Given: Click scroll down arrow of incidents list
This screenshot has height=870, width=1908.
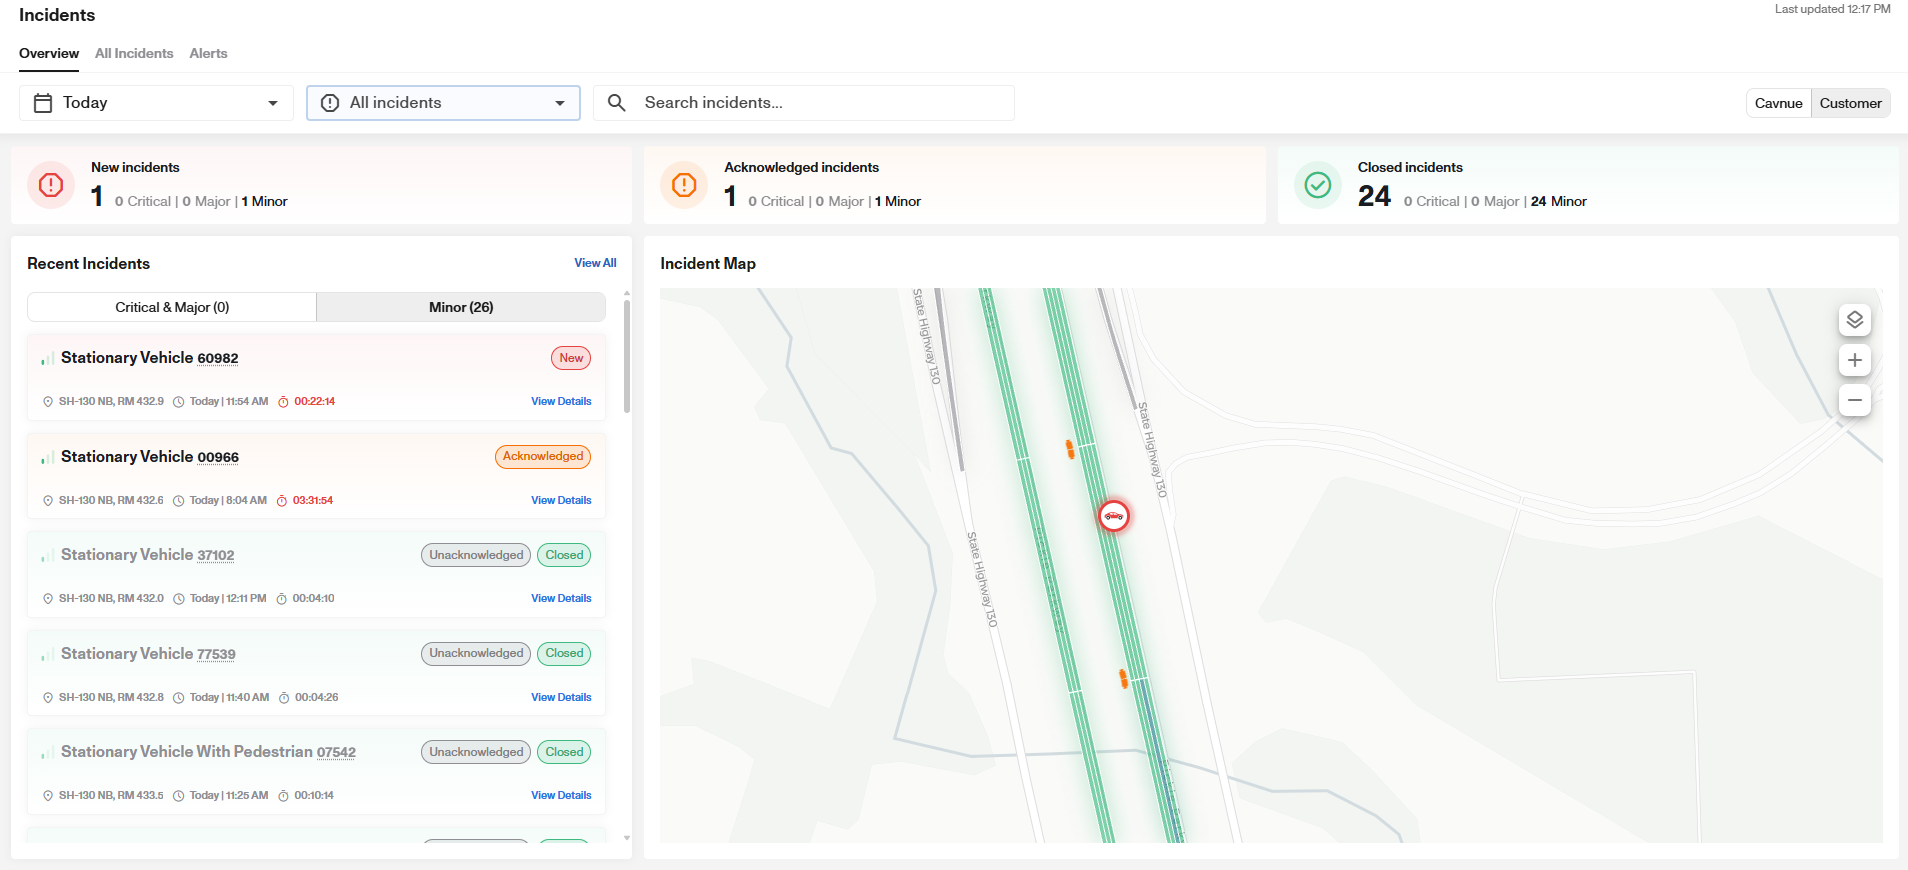Looking at the screenshot, I should coord(627,838).
